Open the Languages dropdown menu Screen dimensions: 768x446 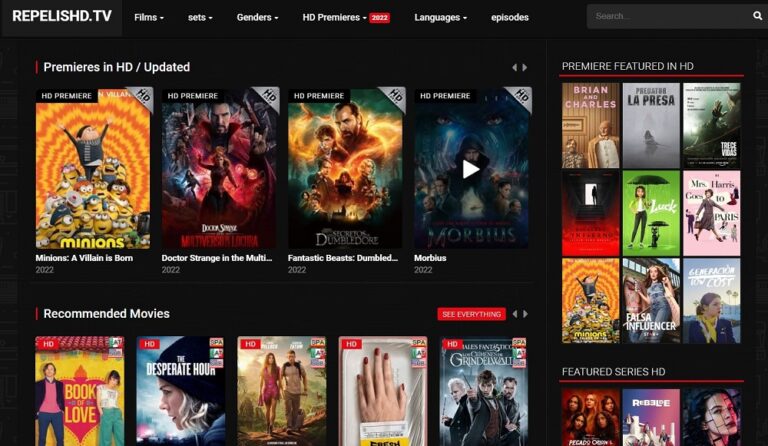[440, 17]
